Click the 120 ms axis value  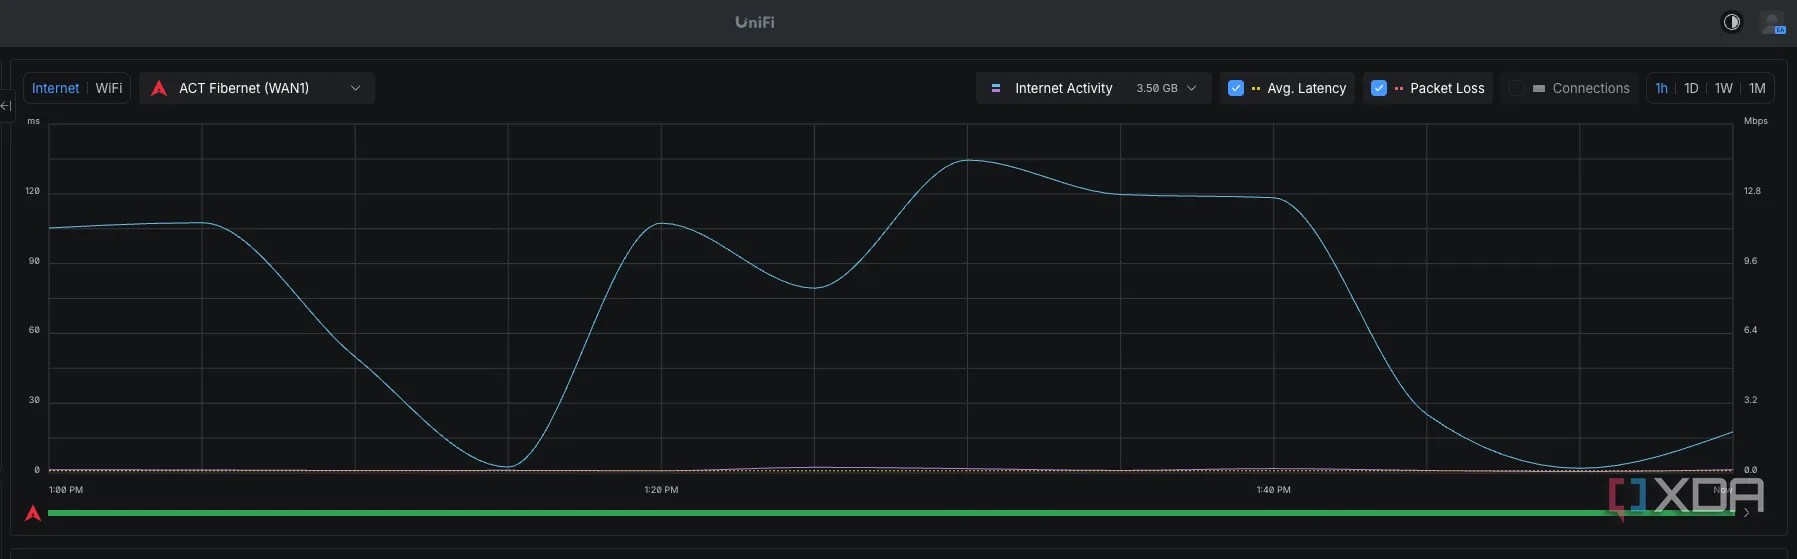32,191
